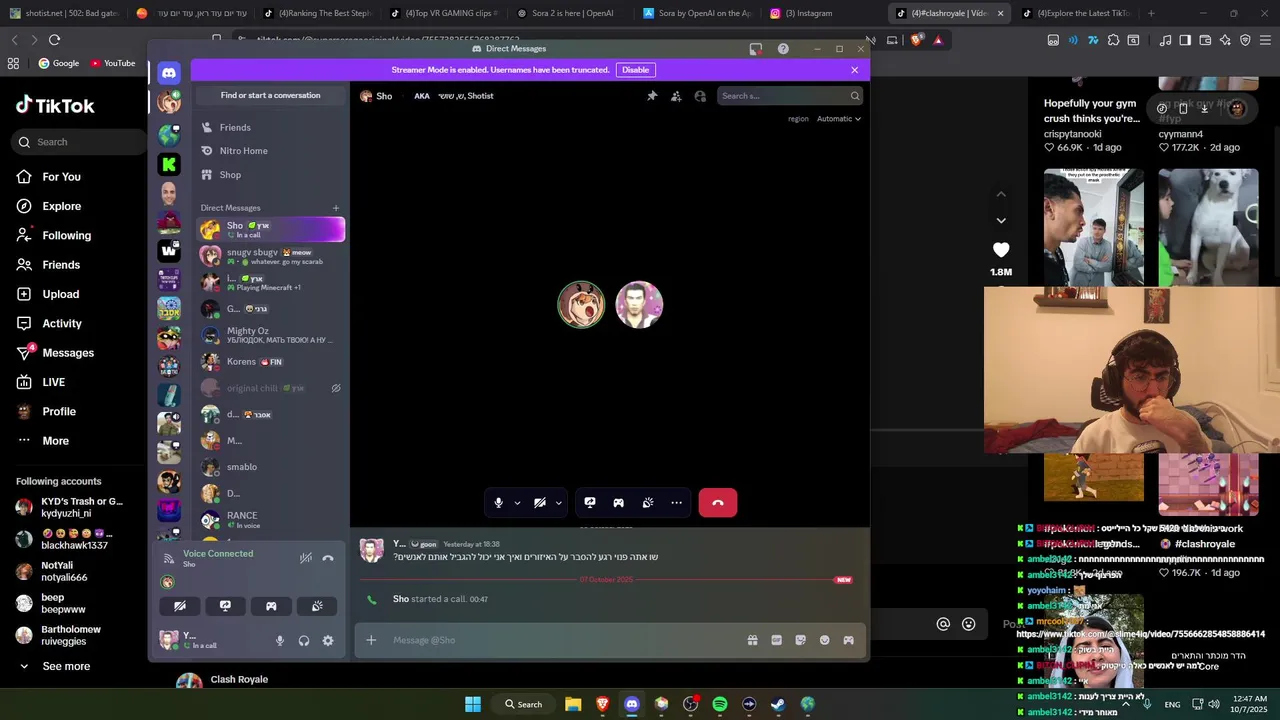1280x720 pixels.
Task: Open soundboard in call controls
Action: click(648, 503)
